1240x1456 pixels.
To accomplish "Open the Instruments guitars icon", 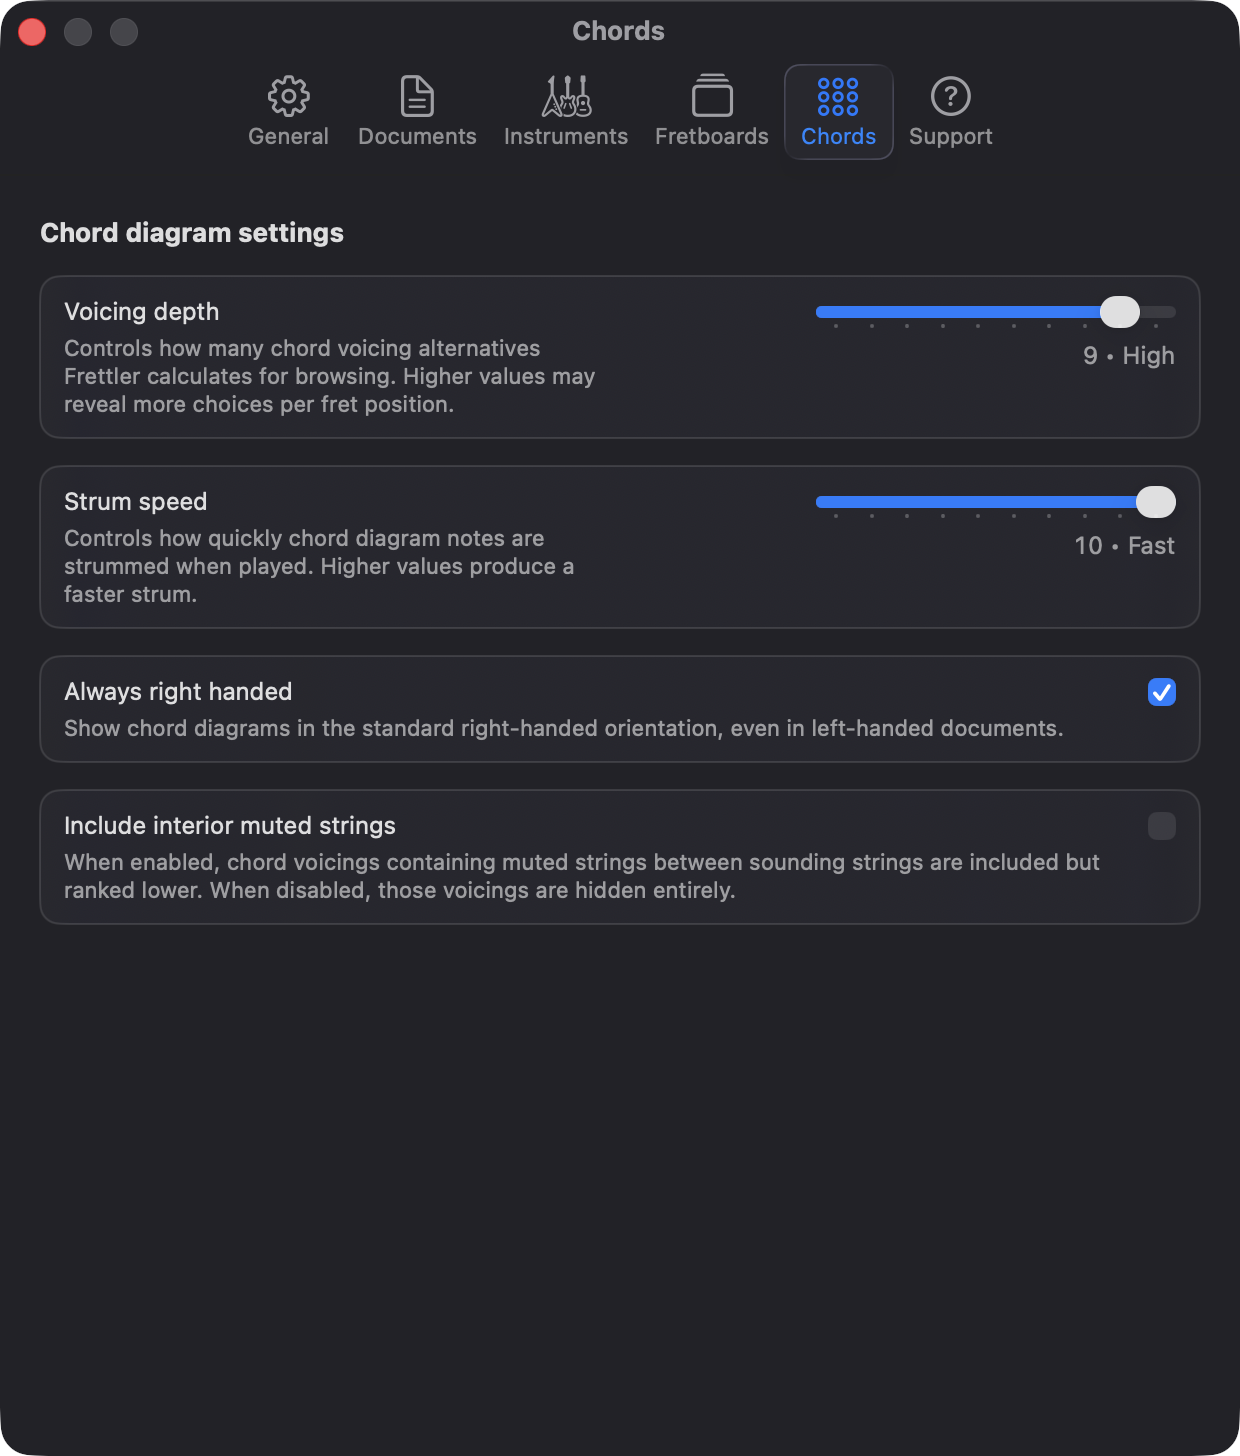I will [566, 96].
